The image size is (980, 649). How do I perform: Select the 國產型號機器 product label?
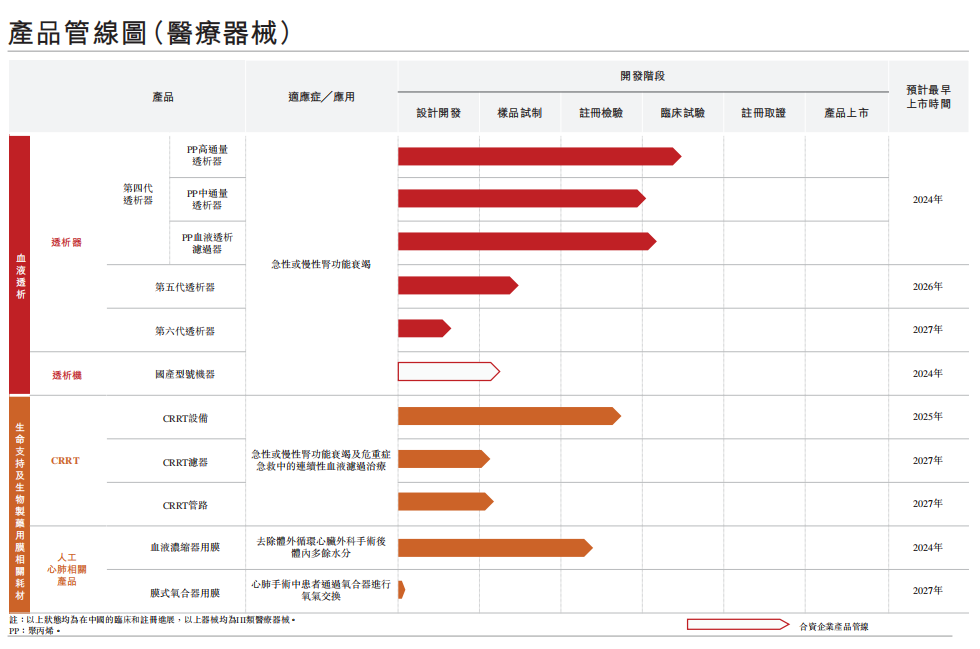point(185,374)
